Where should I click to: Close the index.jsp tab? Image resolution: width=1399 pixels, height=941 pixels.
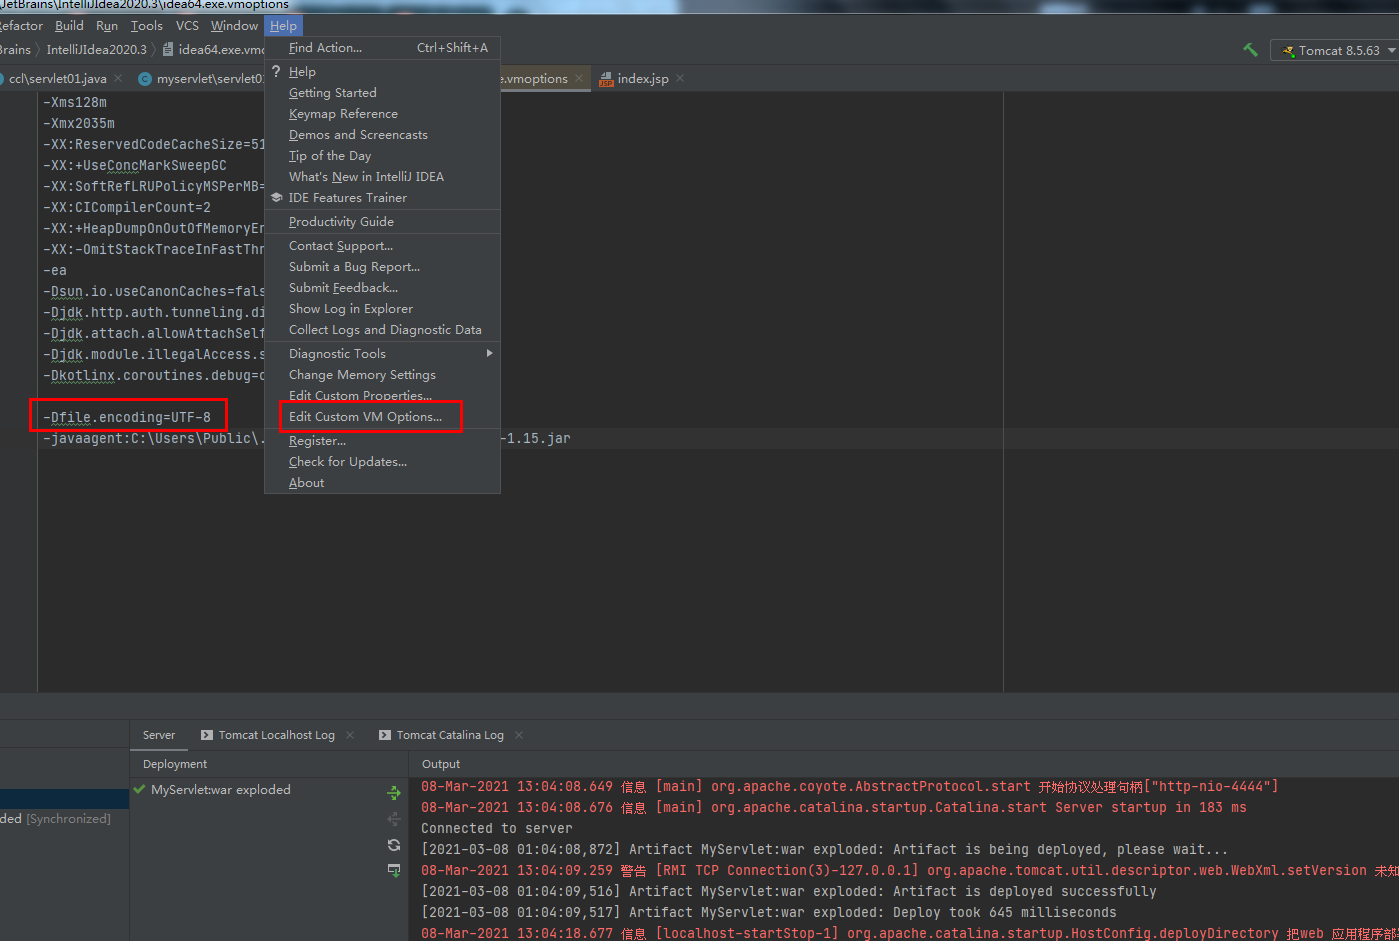click(x=680, y=78)
